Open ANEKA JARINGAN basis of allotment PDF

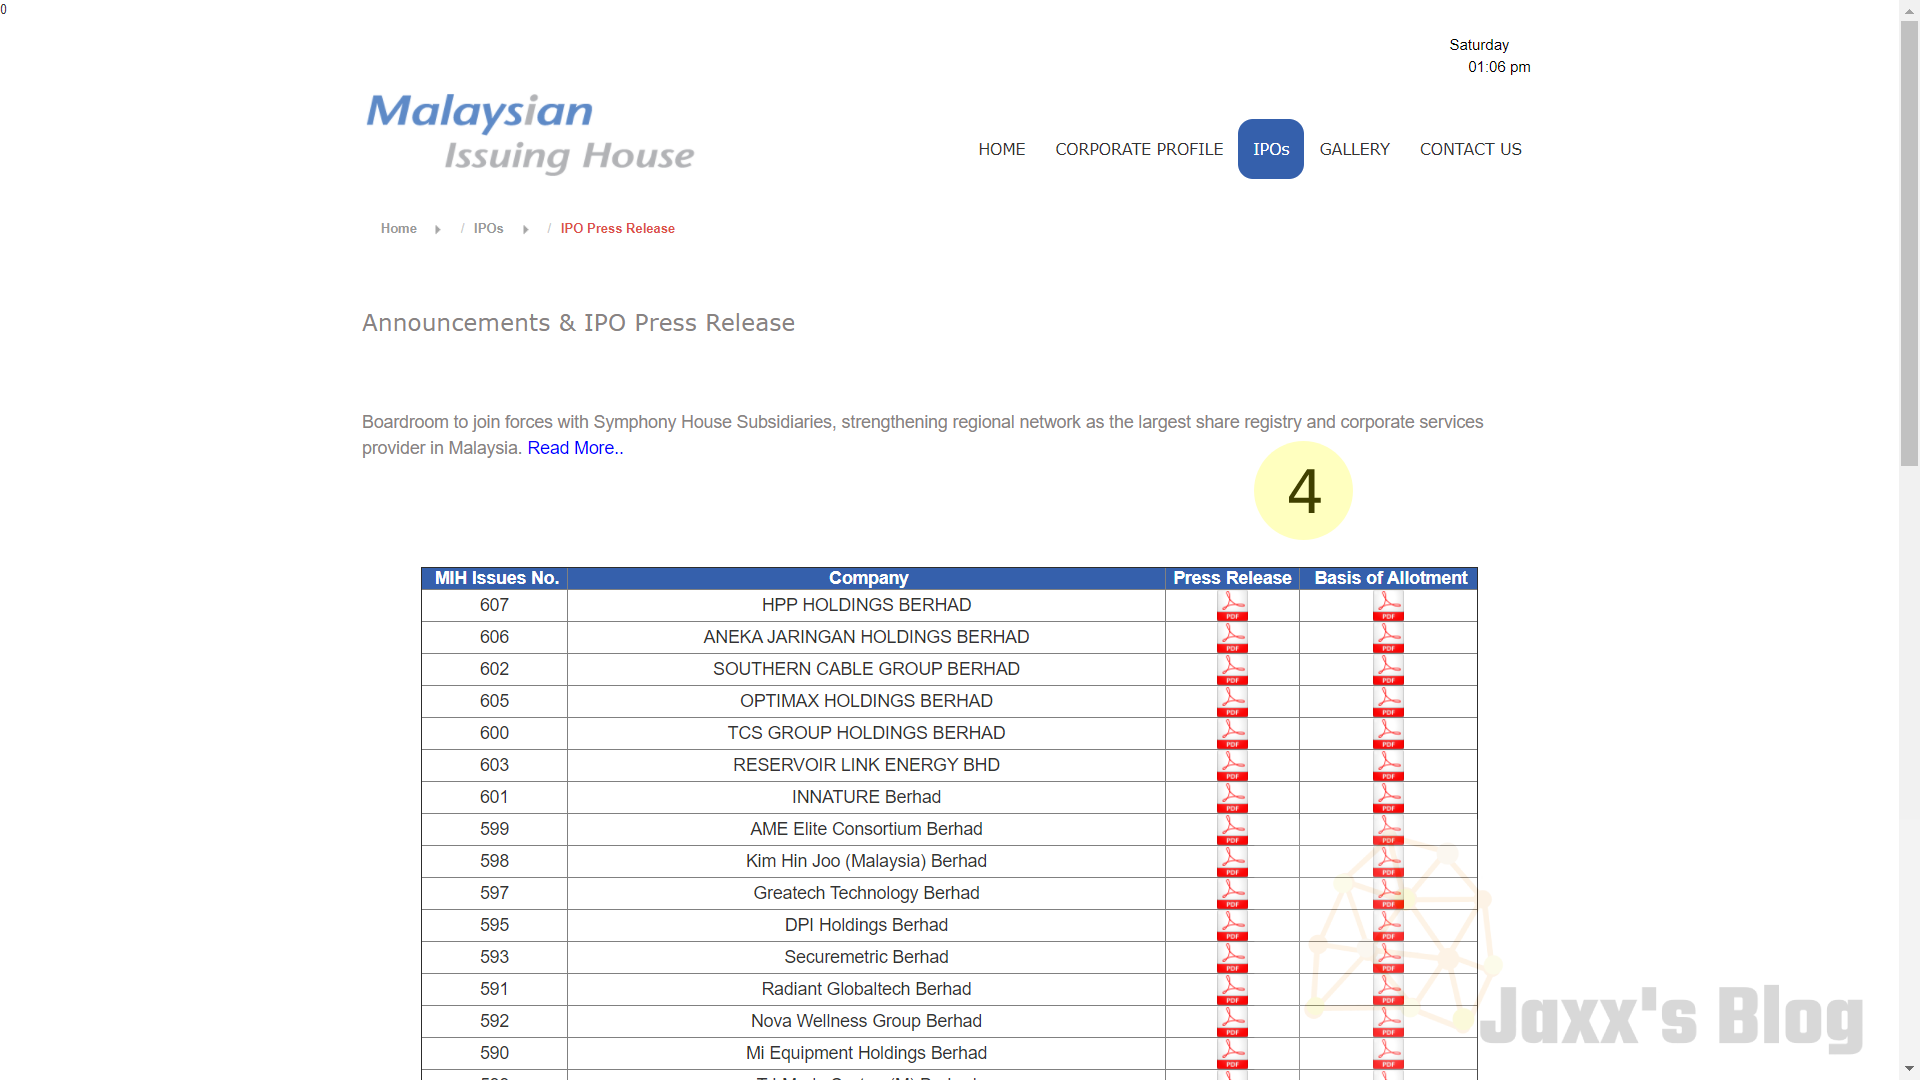(1390, 637)
